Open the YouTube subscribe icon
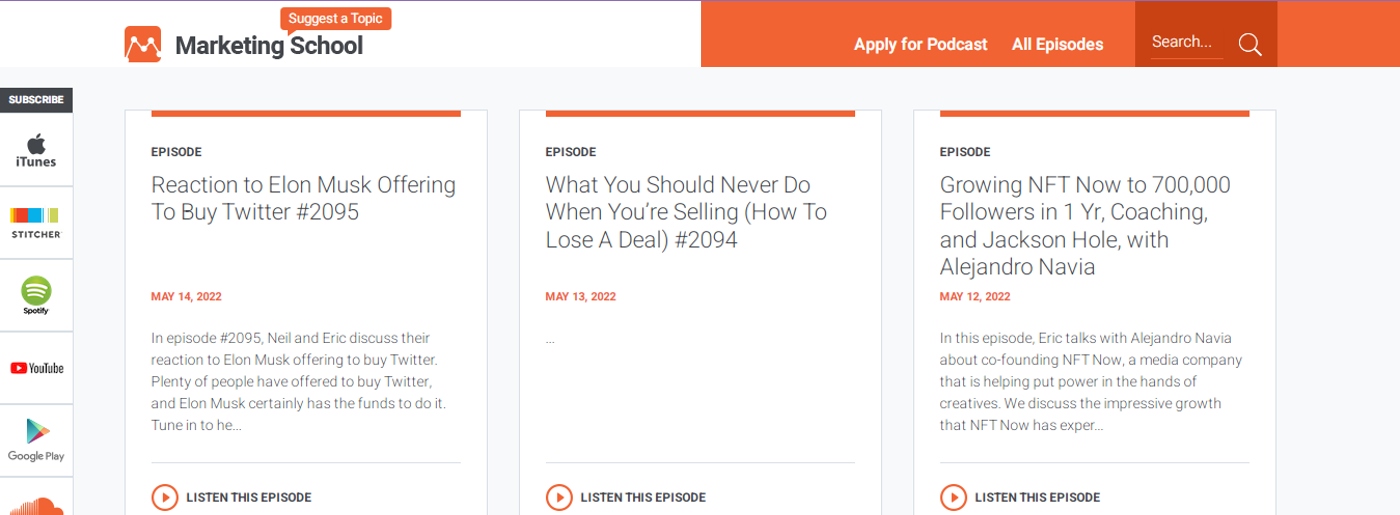The image size is (1400, 515). 36,368
